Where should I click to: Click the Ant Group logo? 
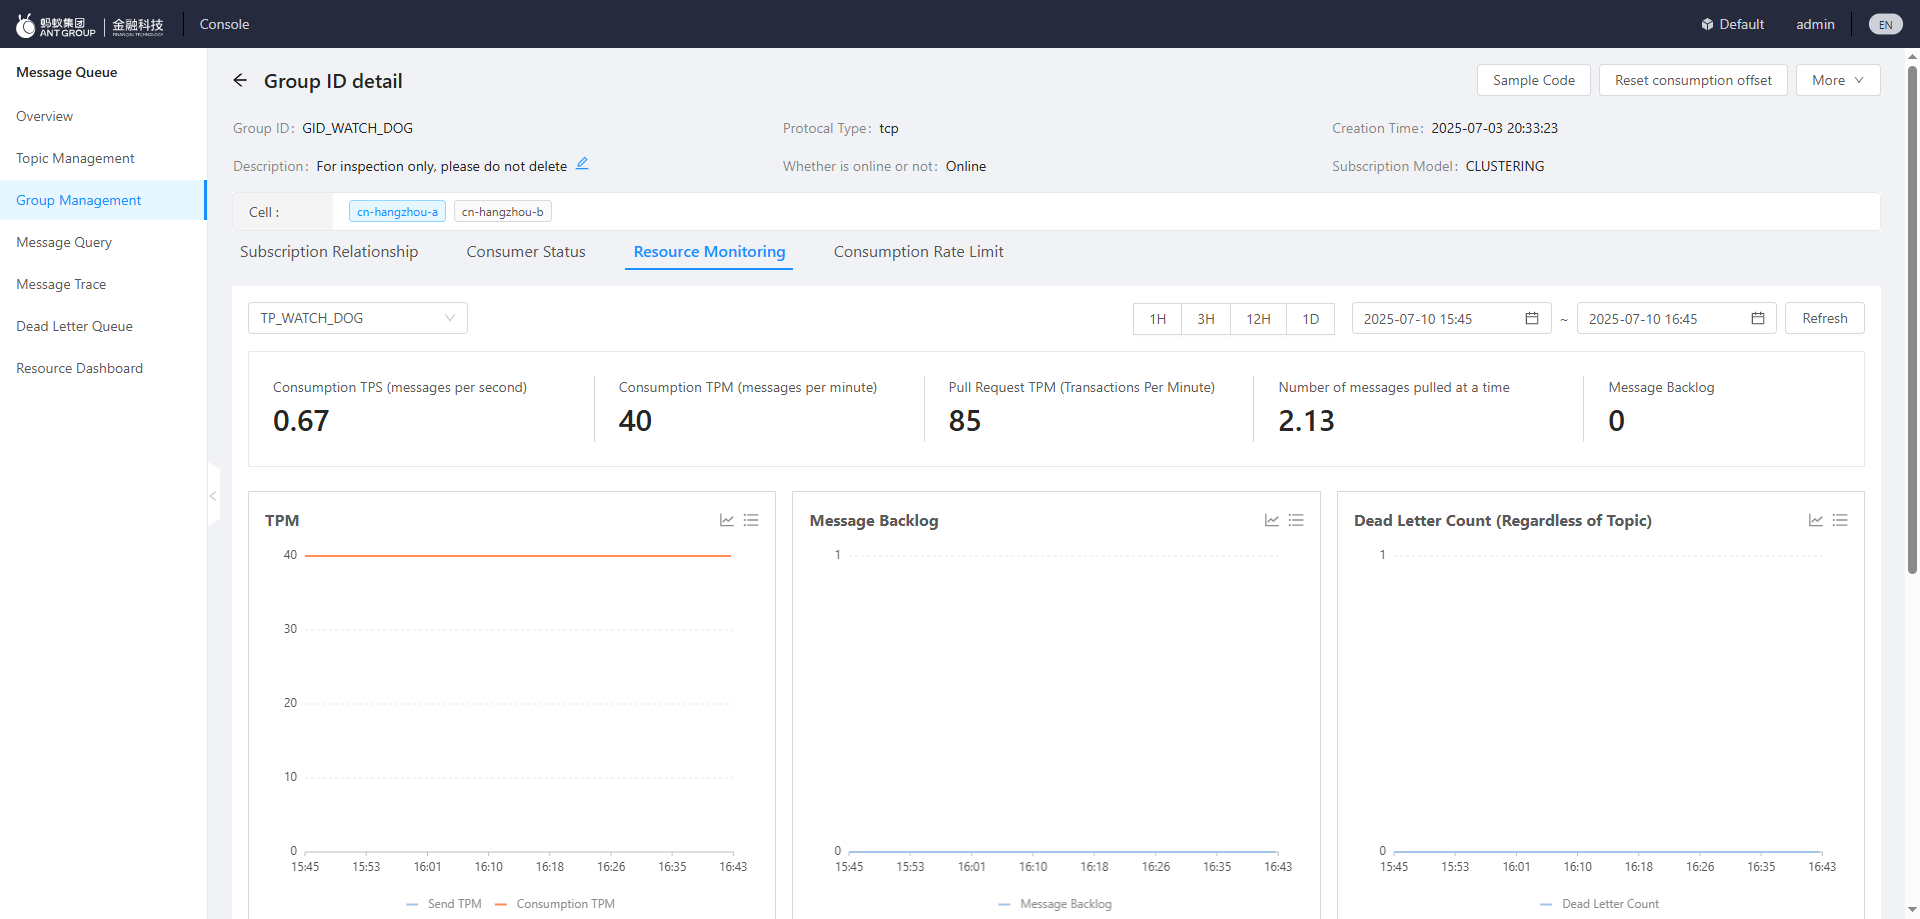(x=90, y=25)
